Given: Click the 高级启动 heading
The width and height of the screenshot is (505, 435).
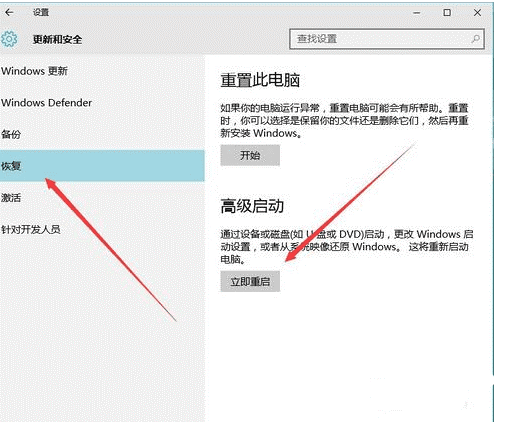Looking at the screenshot, I should pyautogui.click(x=252, y=206).
